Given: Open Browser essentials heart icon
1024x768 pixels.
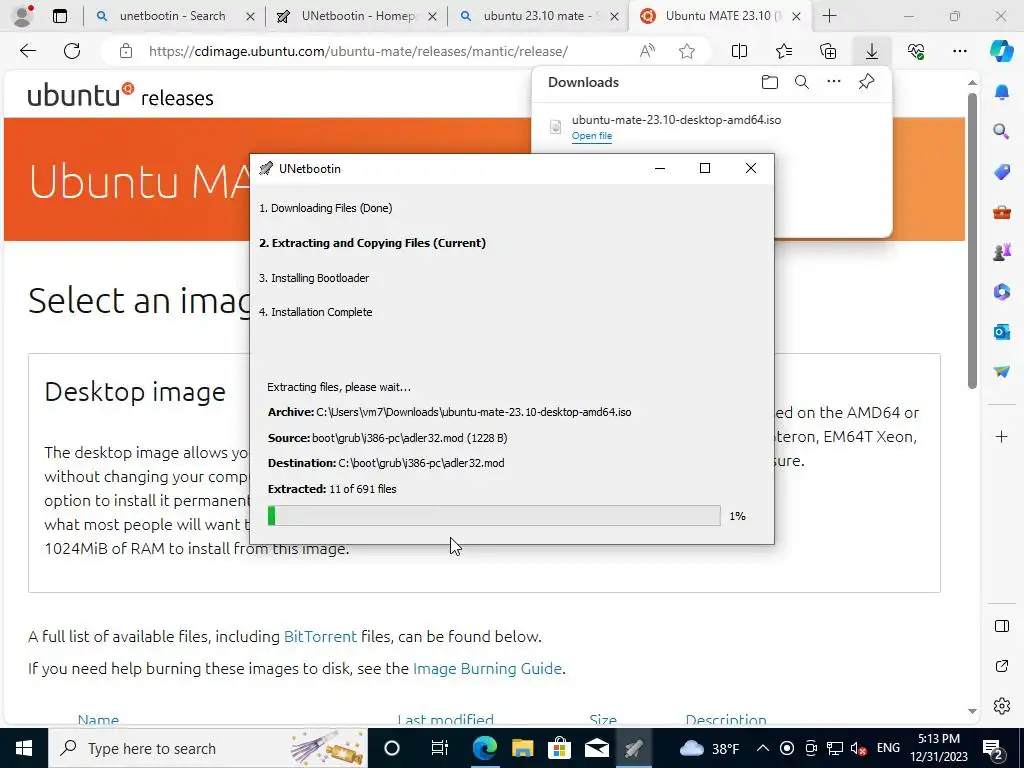Looking at the screenshot, I should tap(916, 51).
